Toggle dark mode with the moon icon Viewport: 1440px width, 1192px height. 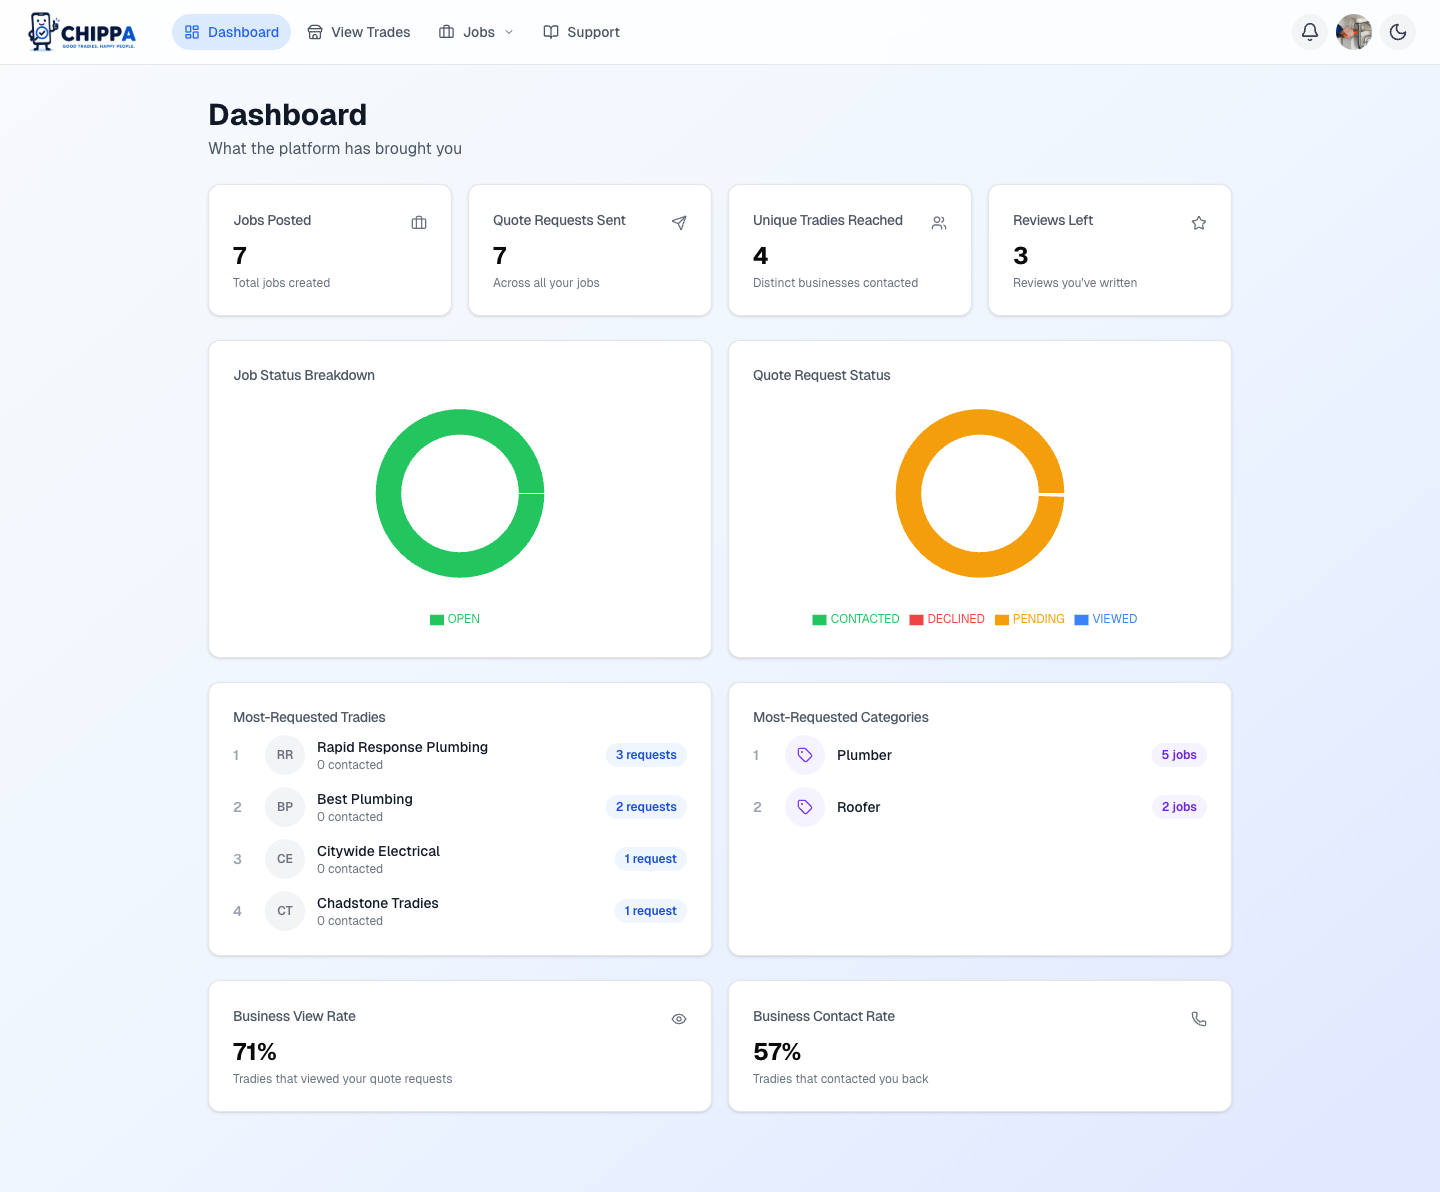click(x=1398, y=32)
